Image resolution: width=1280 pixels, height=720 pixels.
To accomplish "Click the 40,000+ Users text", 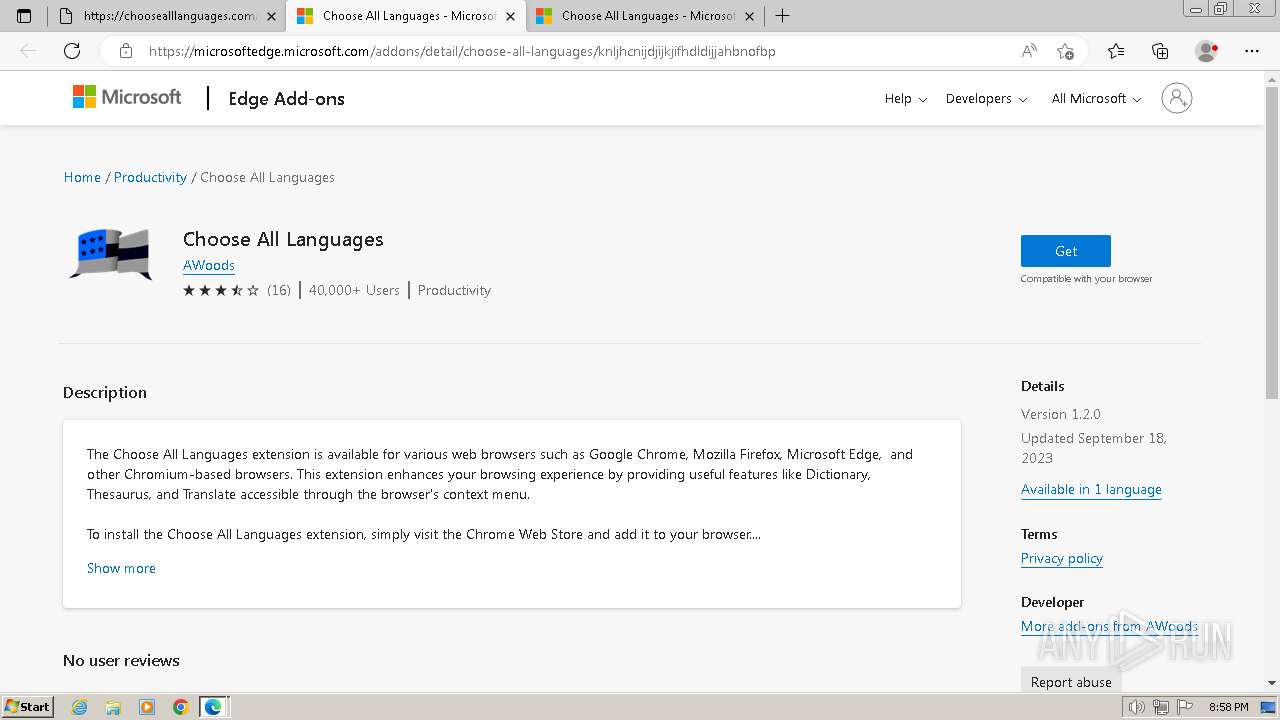I will 354,290.
